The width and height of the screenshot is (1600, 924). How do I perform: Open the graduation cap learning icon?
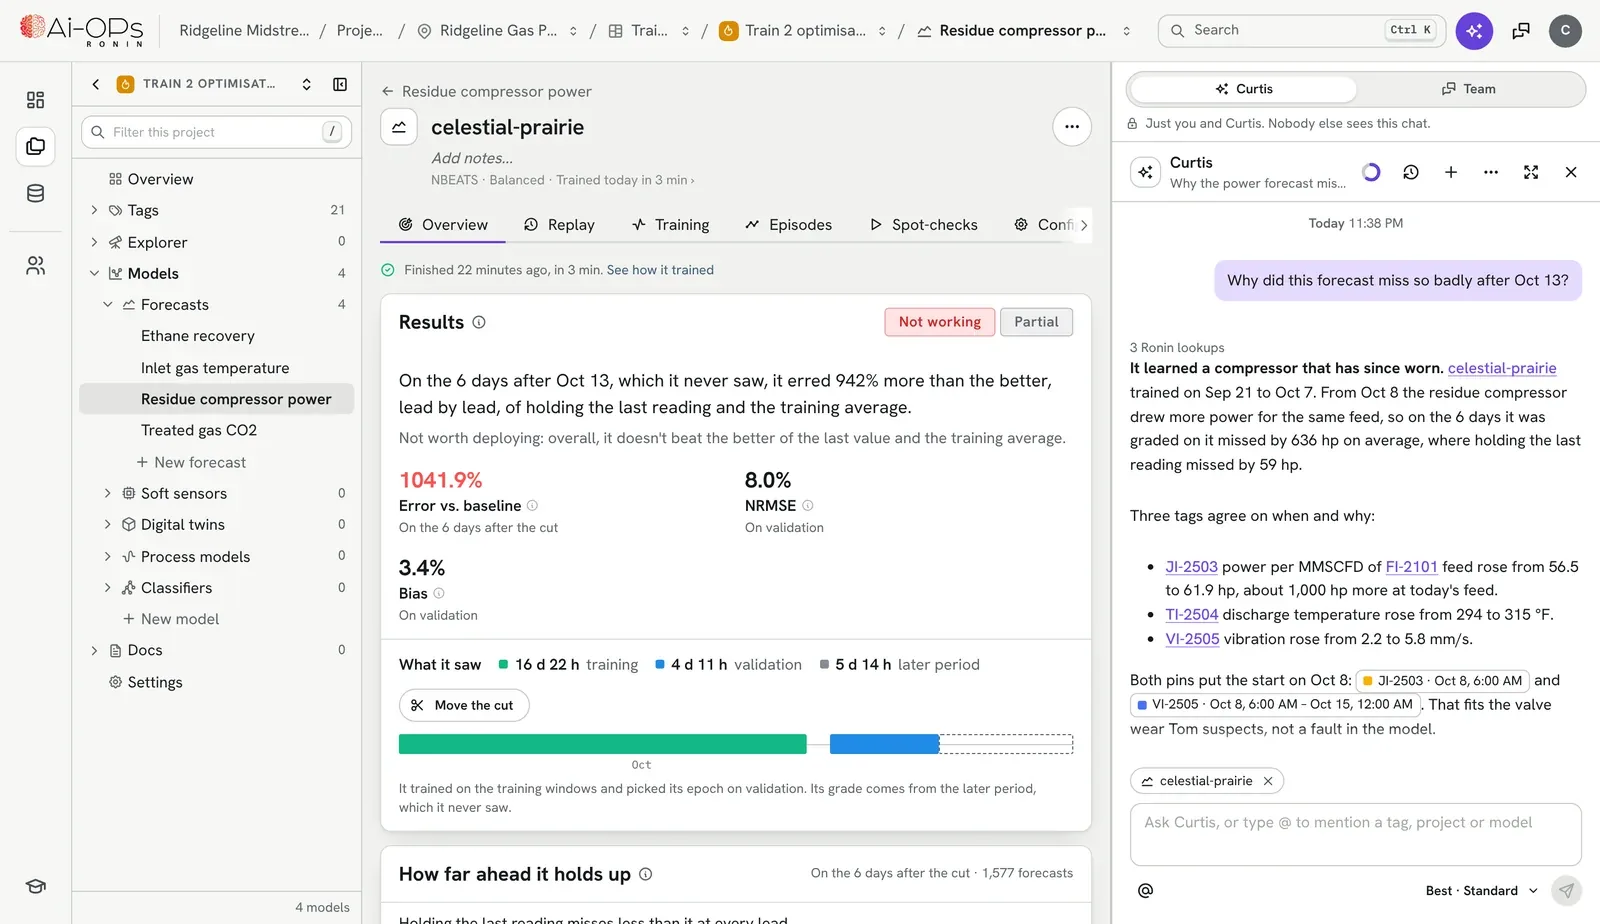35,886
